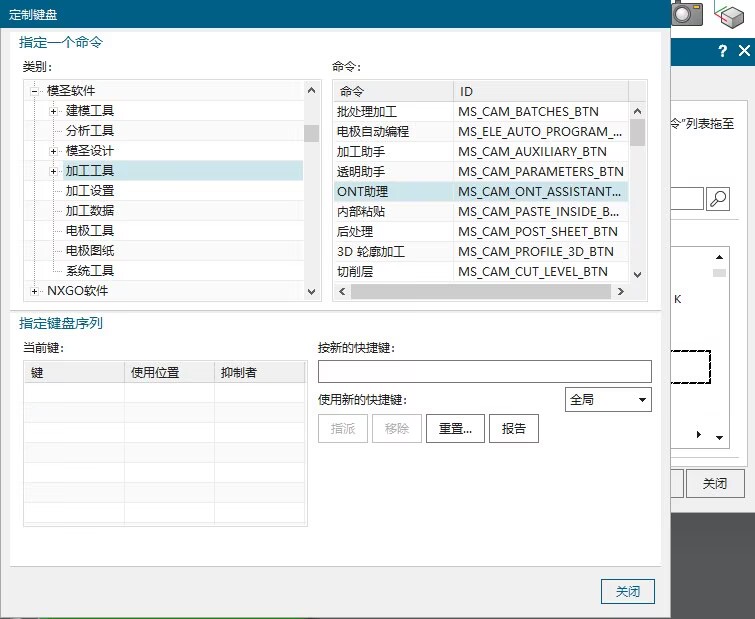Expand the 建模工具 tree node
The height and width of the screenshot is (619, 755).
[x=53, y=111]
